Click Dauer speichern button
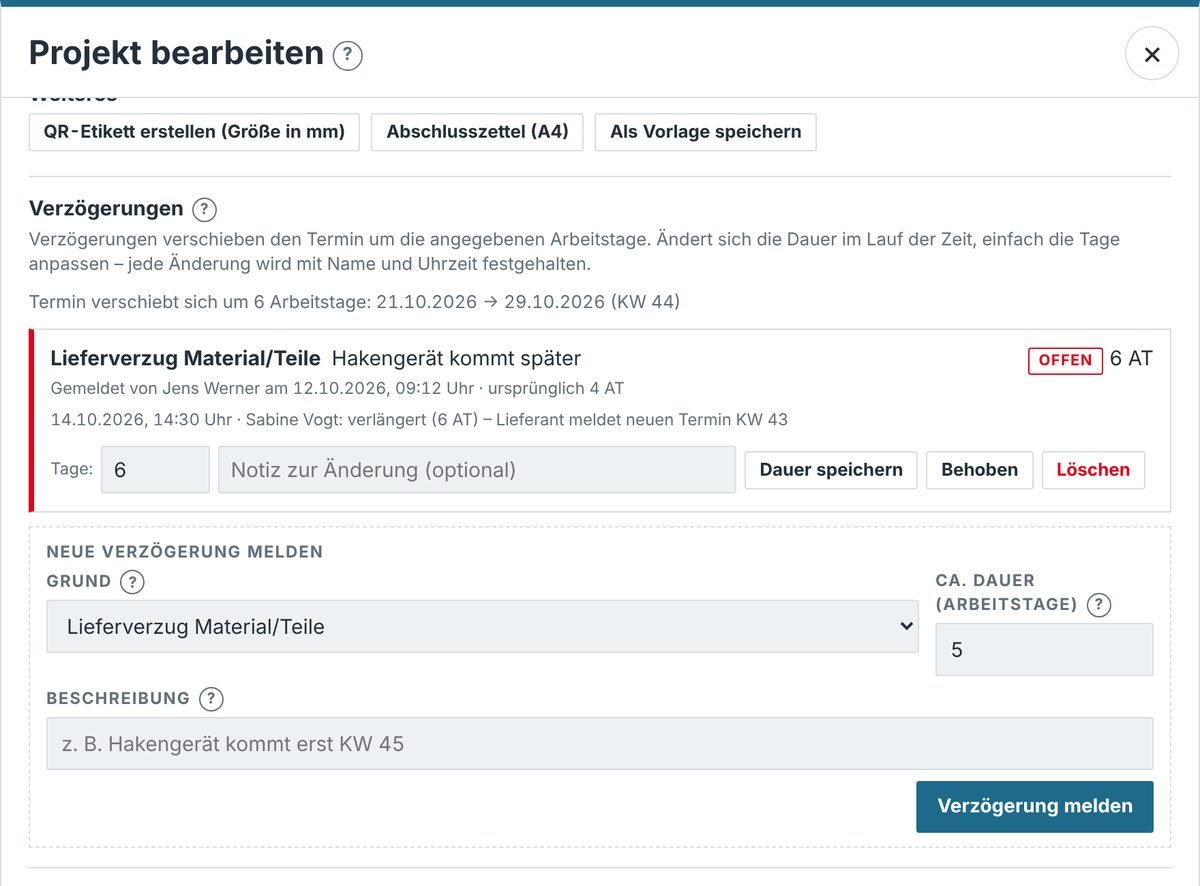Viewport: 1200px width, 886px height. (x=831, y=470)
